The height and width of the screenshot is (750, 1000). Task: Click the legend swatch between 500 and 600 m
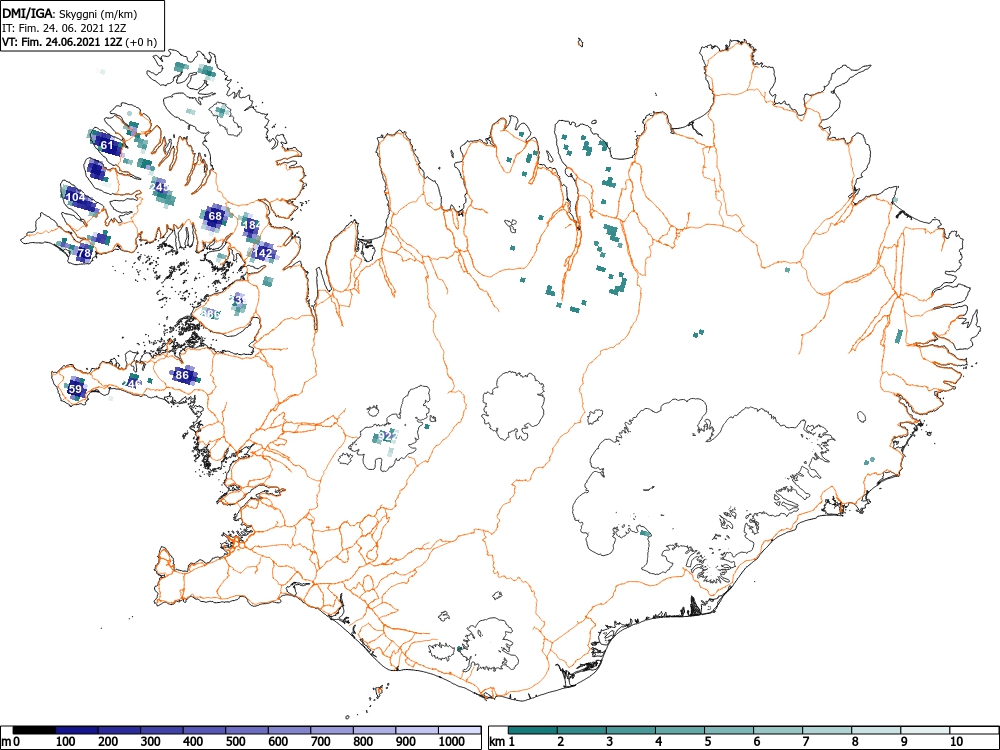247,730
